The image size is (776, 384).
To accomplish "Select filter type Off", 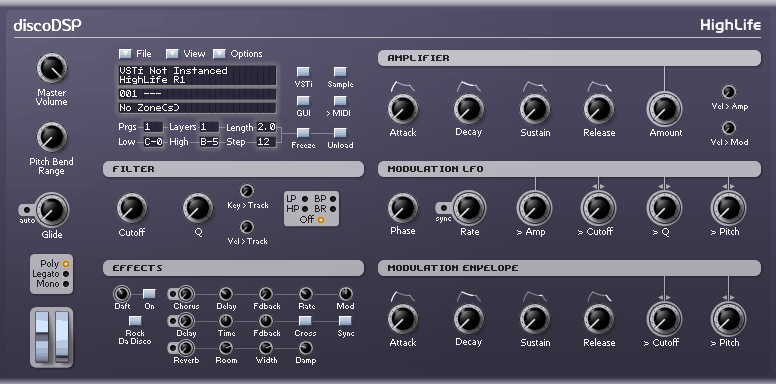I will 321,220.
